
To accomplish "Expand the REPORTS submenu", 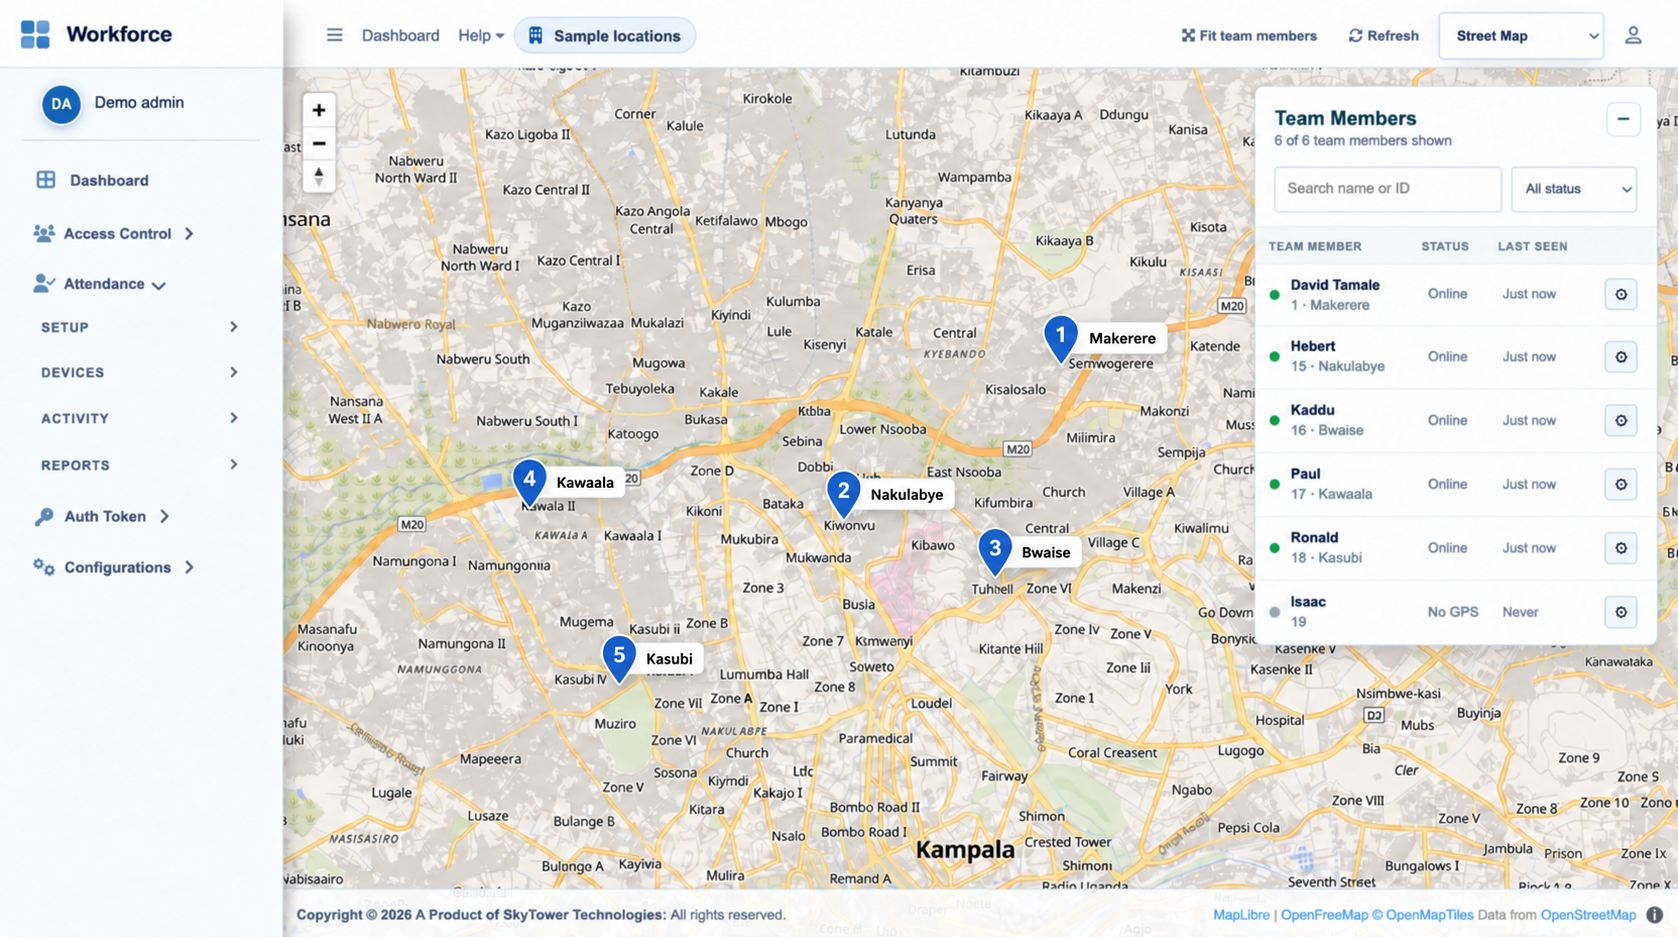I will tap(140, 465).
